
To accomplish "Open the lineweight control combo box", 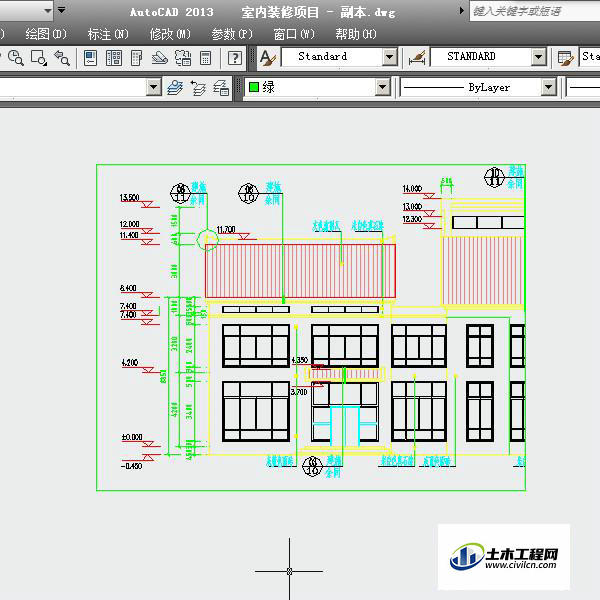I will coord(583,87).
